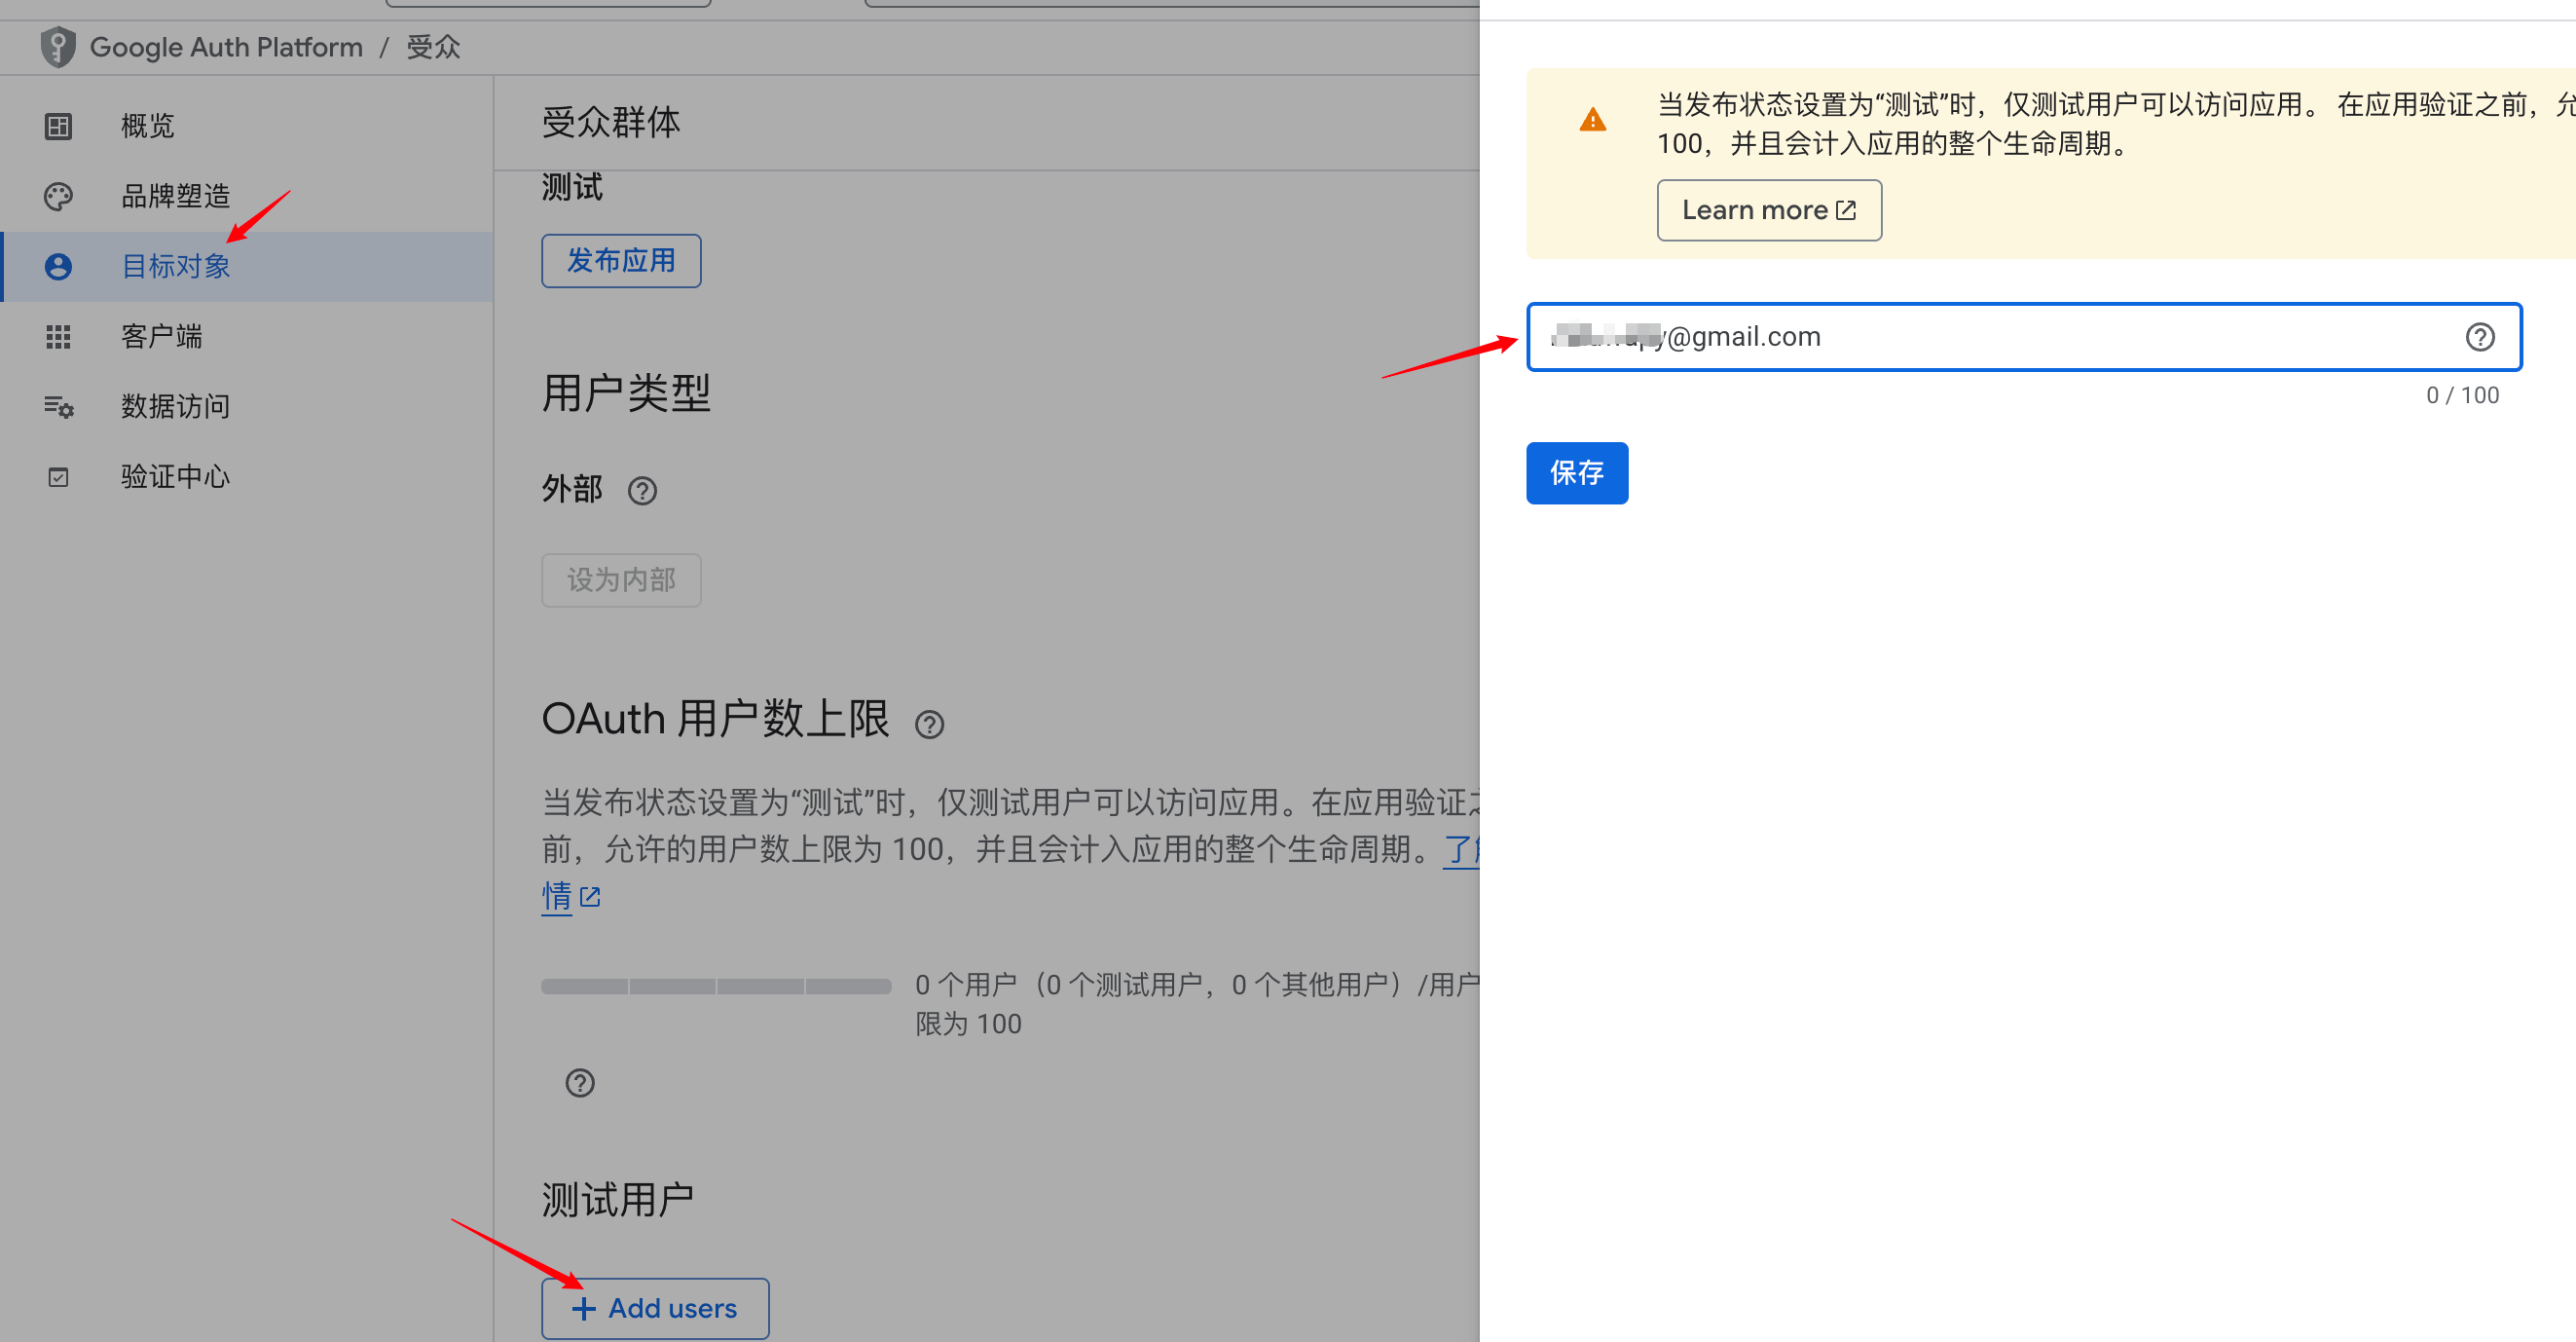Click the 目标对象 person icon
The image size is (2576, 1342).
58,266
